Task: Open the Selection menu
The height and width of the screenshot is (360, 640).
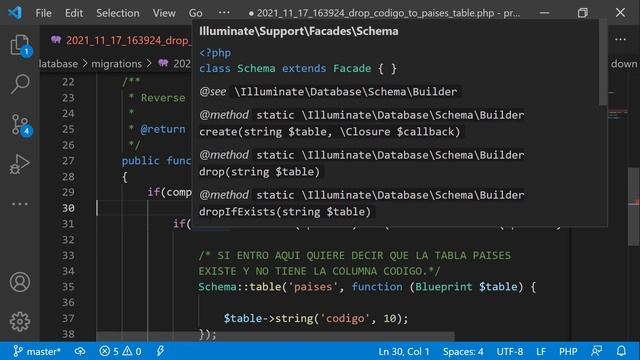Action: click(x=118, y=13)
